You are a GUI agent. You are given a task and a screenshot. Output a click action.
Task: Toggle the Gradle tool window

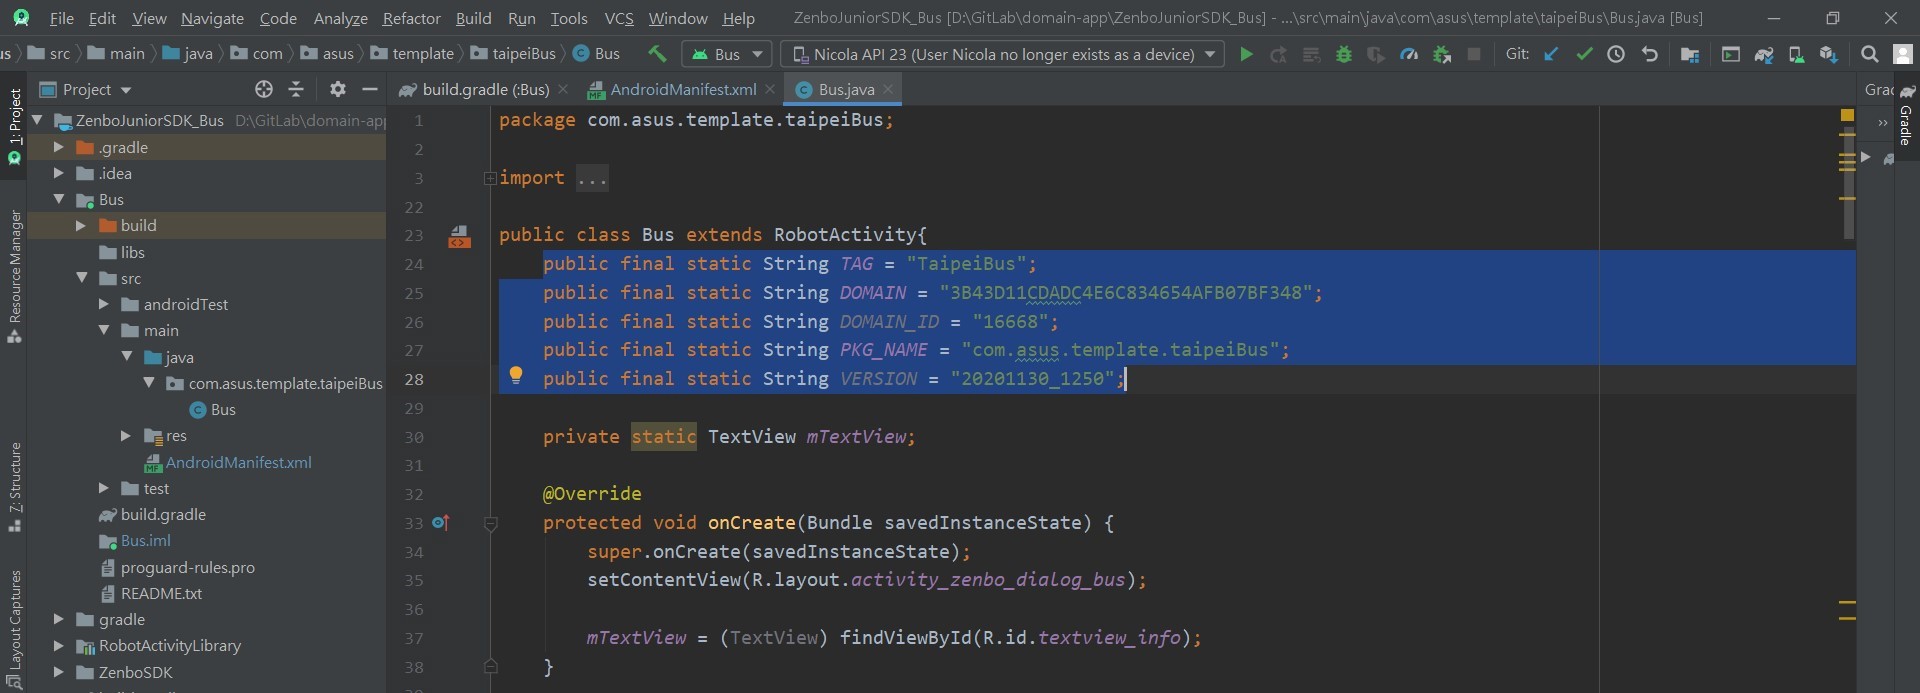point(1906,115)
